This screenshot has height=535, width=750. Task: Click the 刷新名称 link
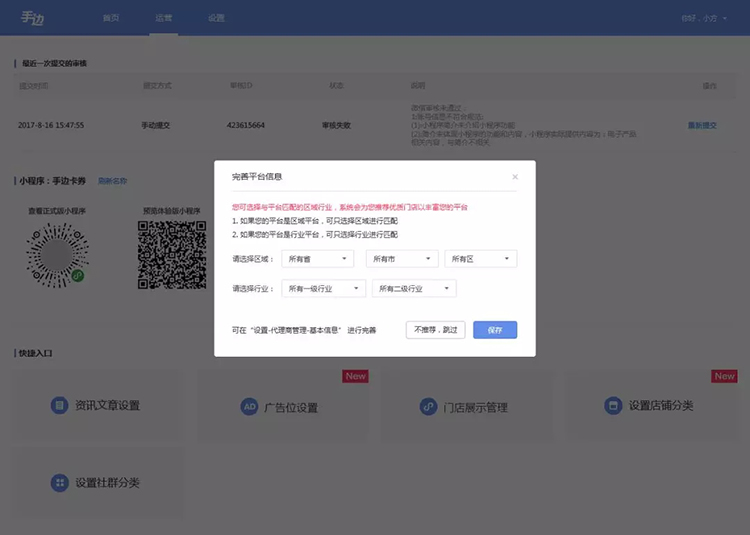(112, 181)
